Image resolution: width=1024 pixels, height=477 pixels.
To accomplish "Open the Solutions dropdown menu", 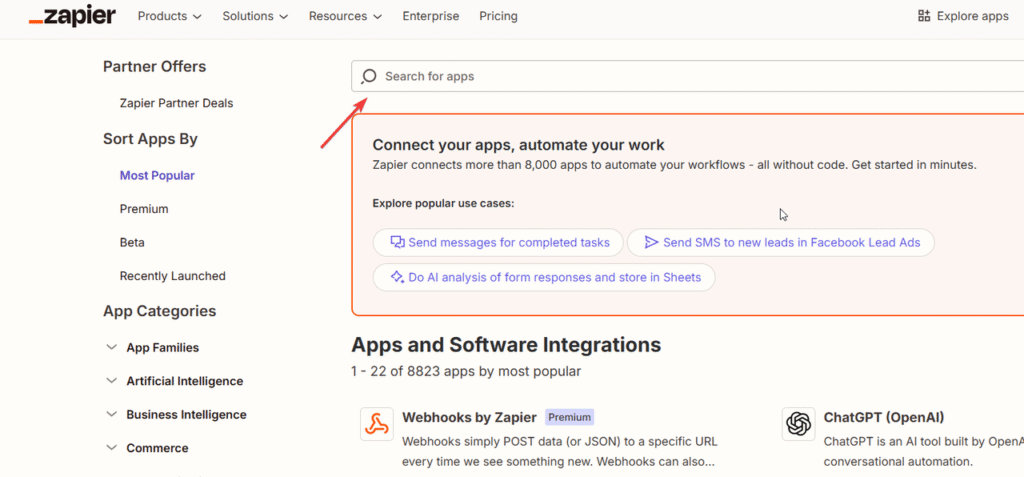I will pyautogui.click(x=255, y=16).
